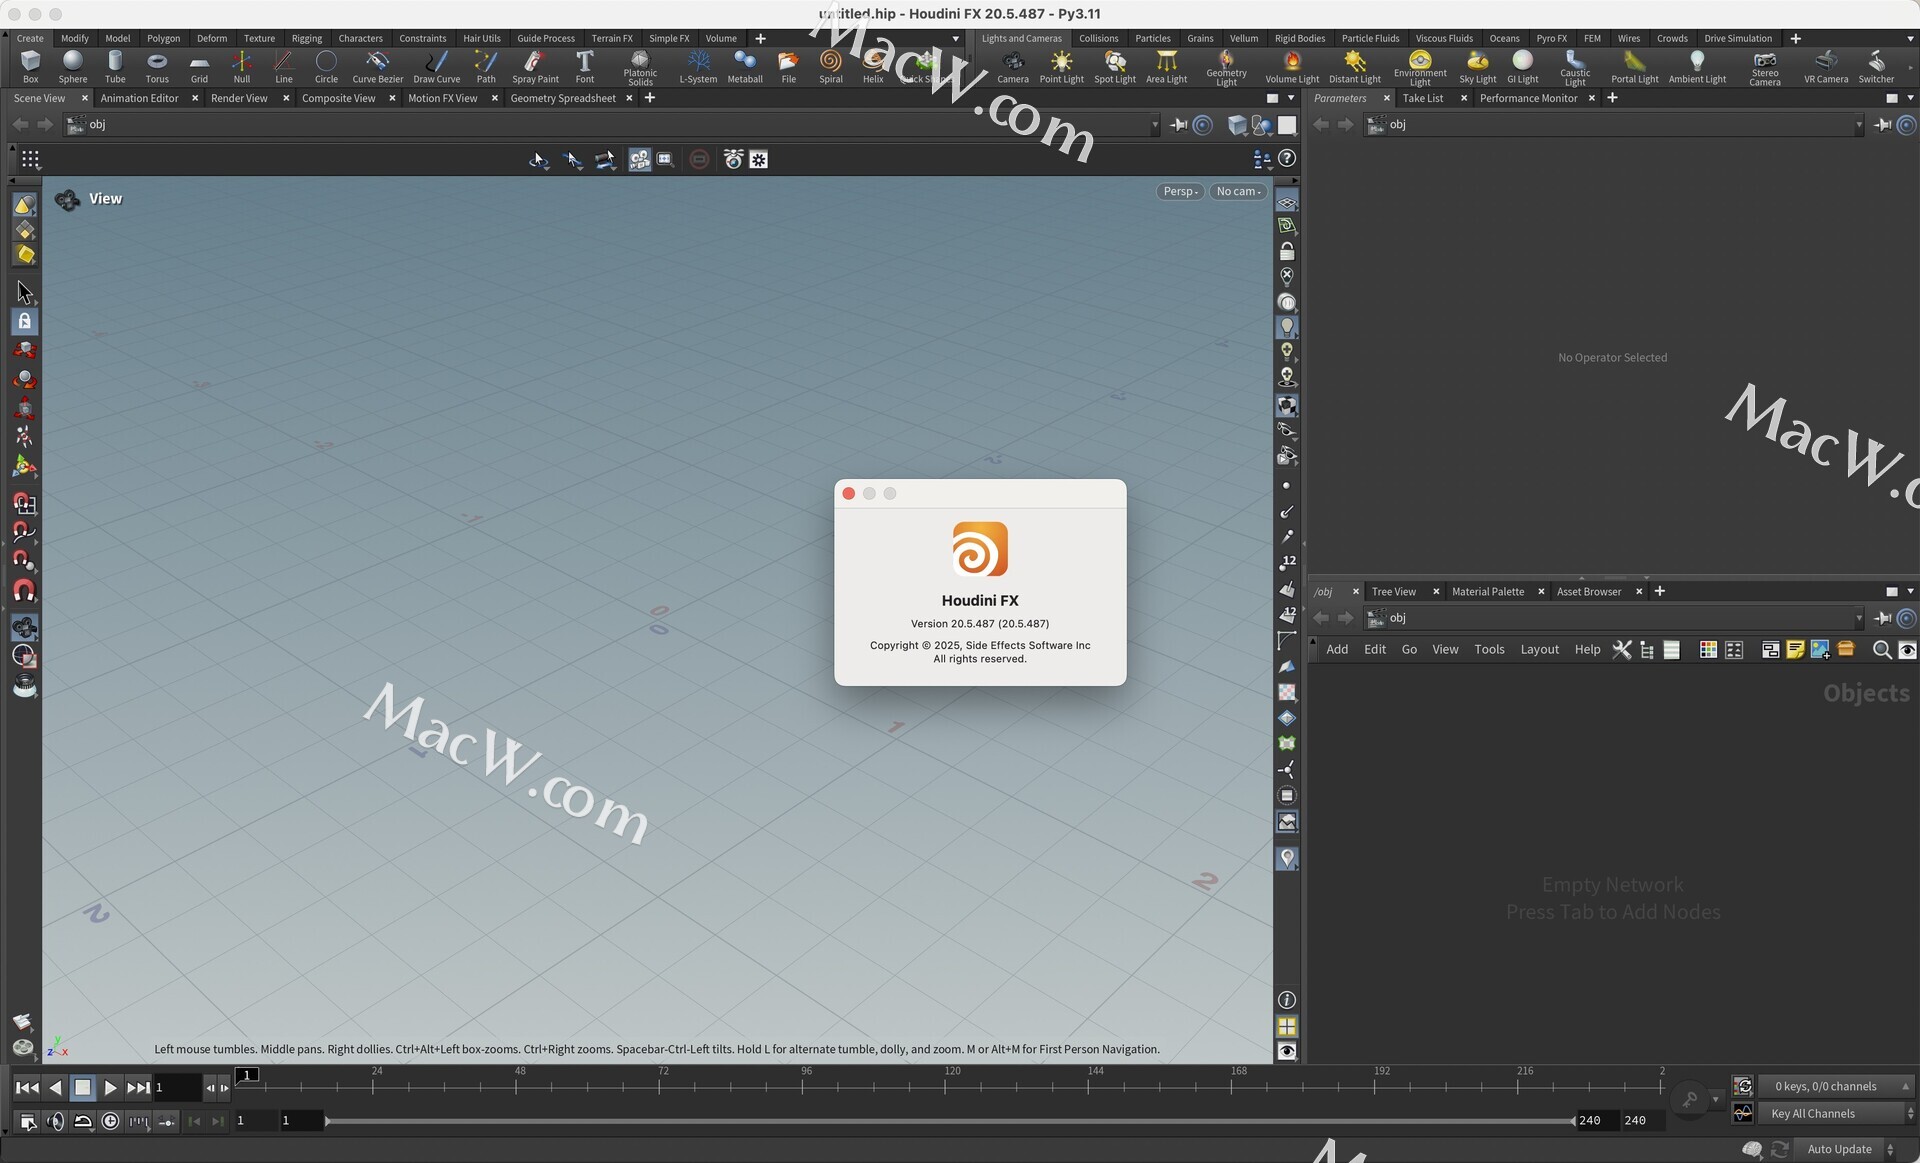Click the Rigid Bodies shelf tab
1920x1163 pixels.
pyautogui.click(x=1299, y=38)
